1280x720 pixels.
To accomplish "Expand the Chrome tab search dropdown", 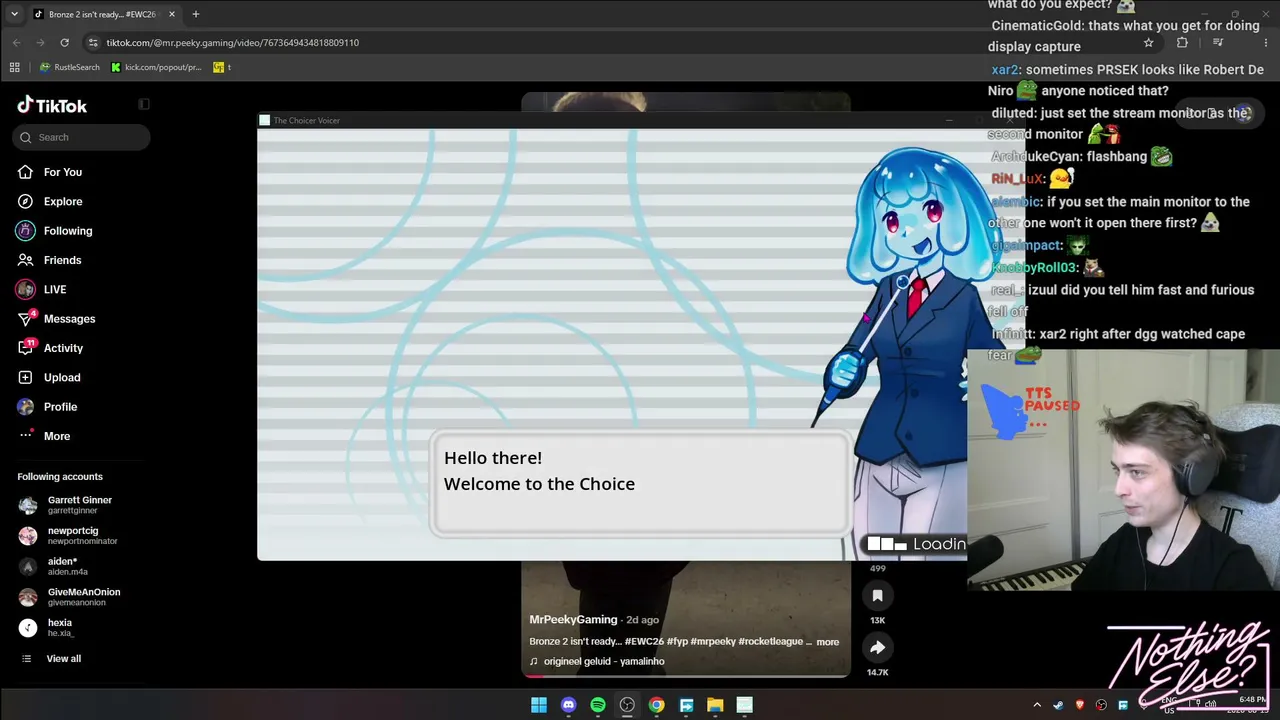I will click(x=14, y=14).
